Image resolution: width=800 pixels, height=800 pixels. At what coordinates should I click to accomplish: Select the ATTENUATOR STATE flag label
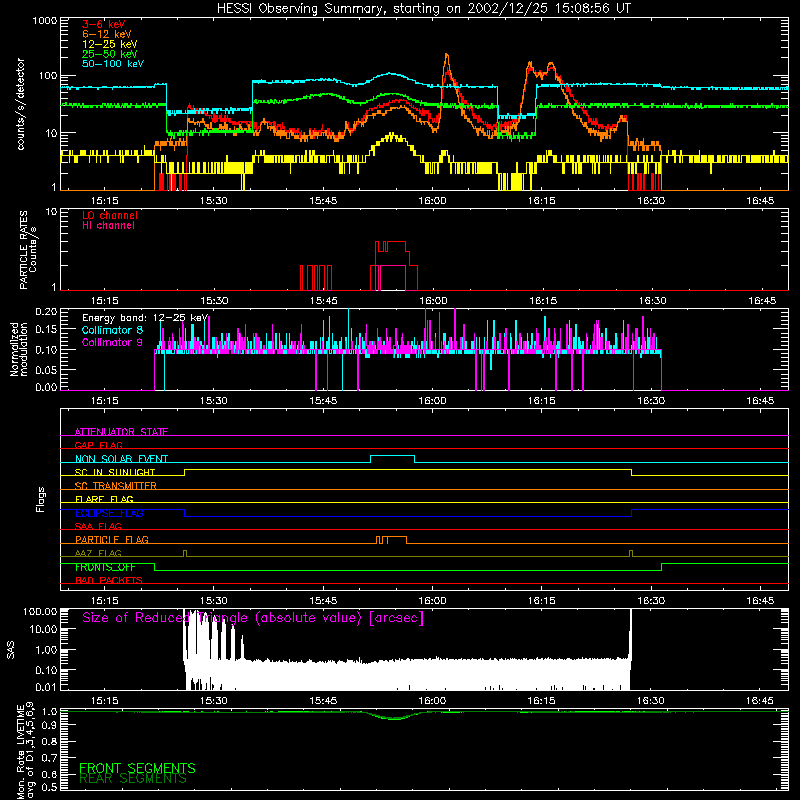pos(121,432)
